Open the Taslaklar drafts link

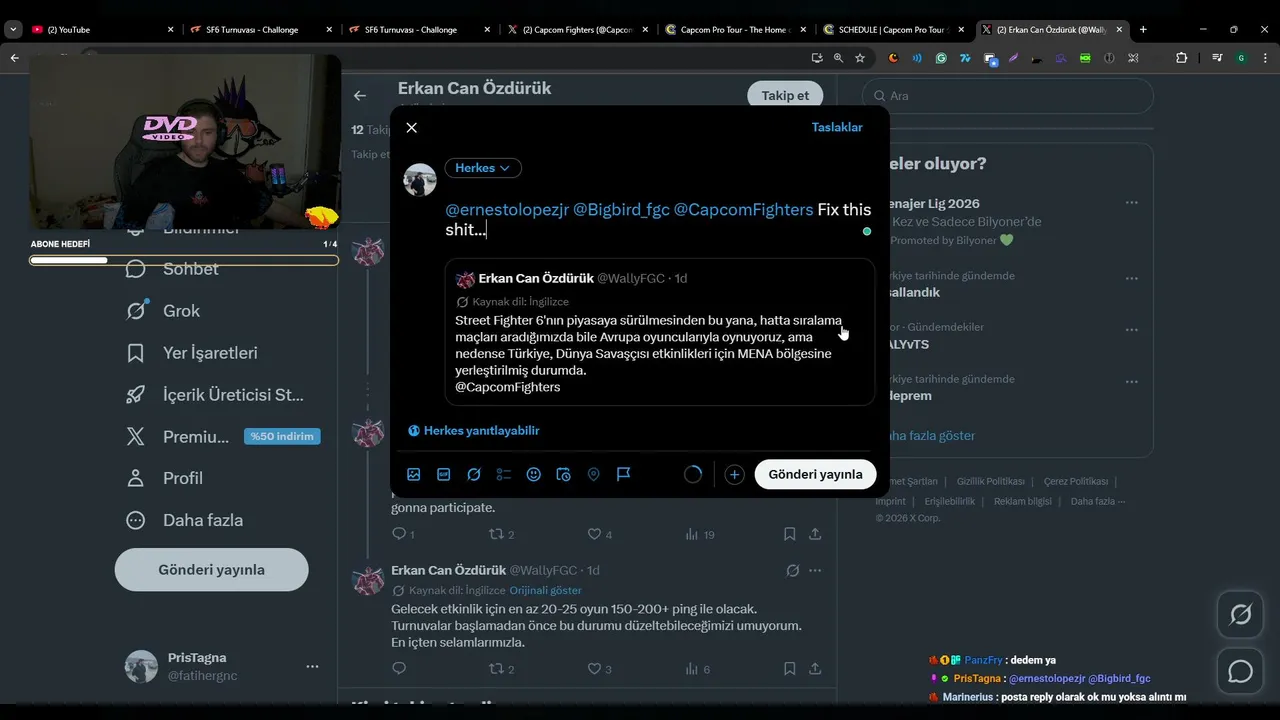(837, 127)
